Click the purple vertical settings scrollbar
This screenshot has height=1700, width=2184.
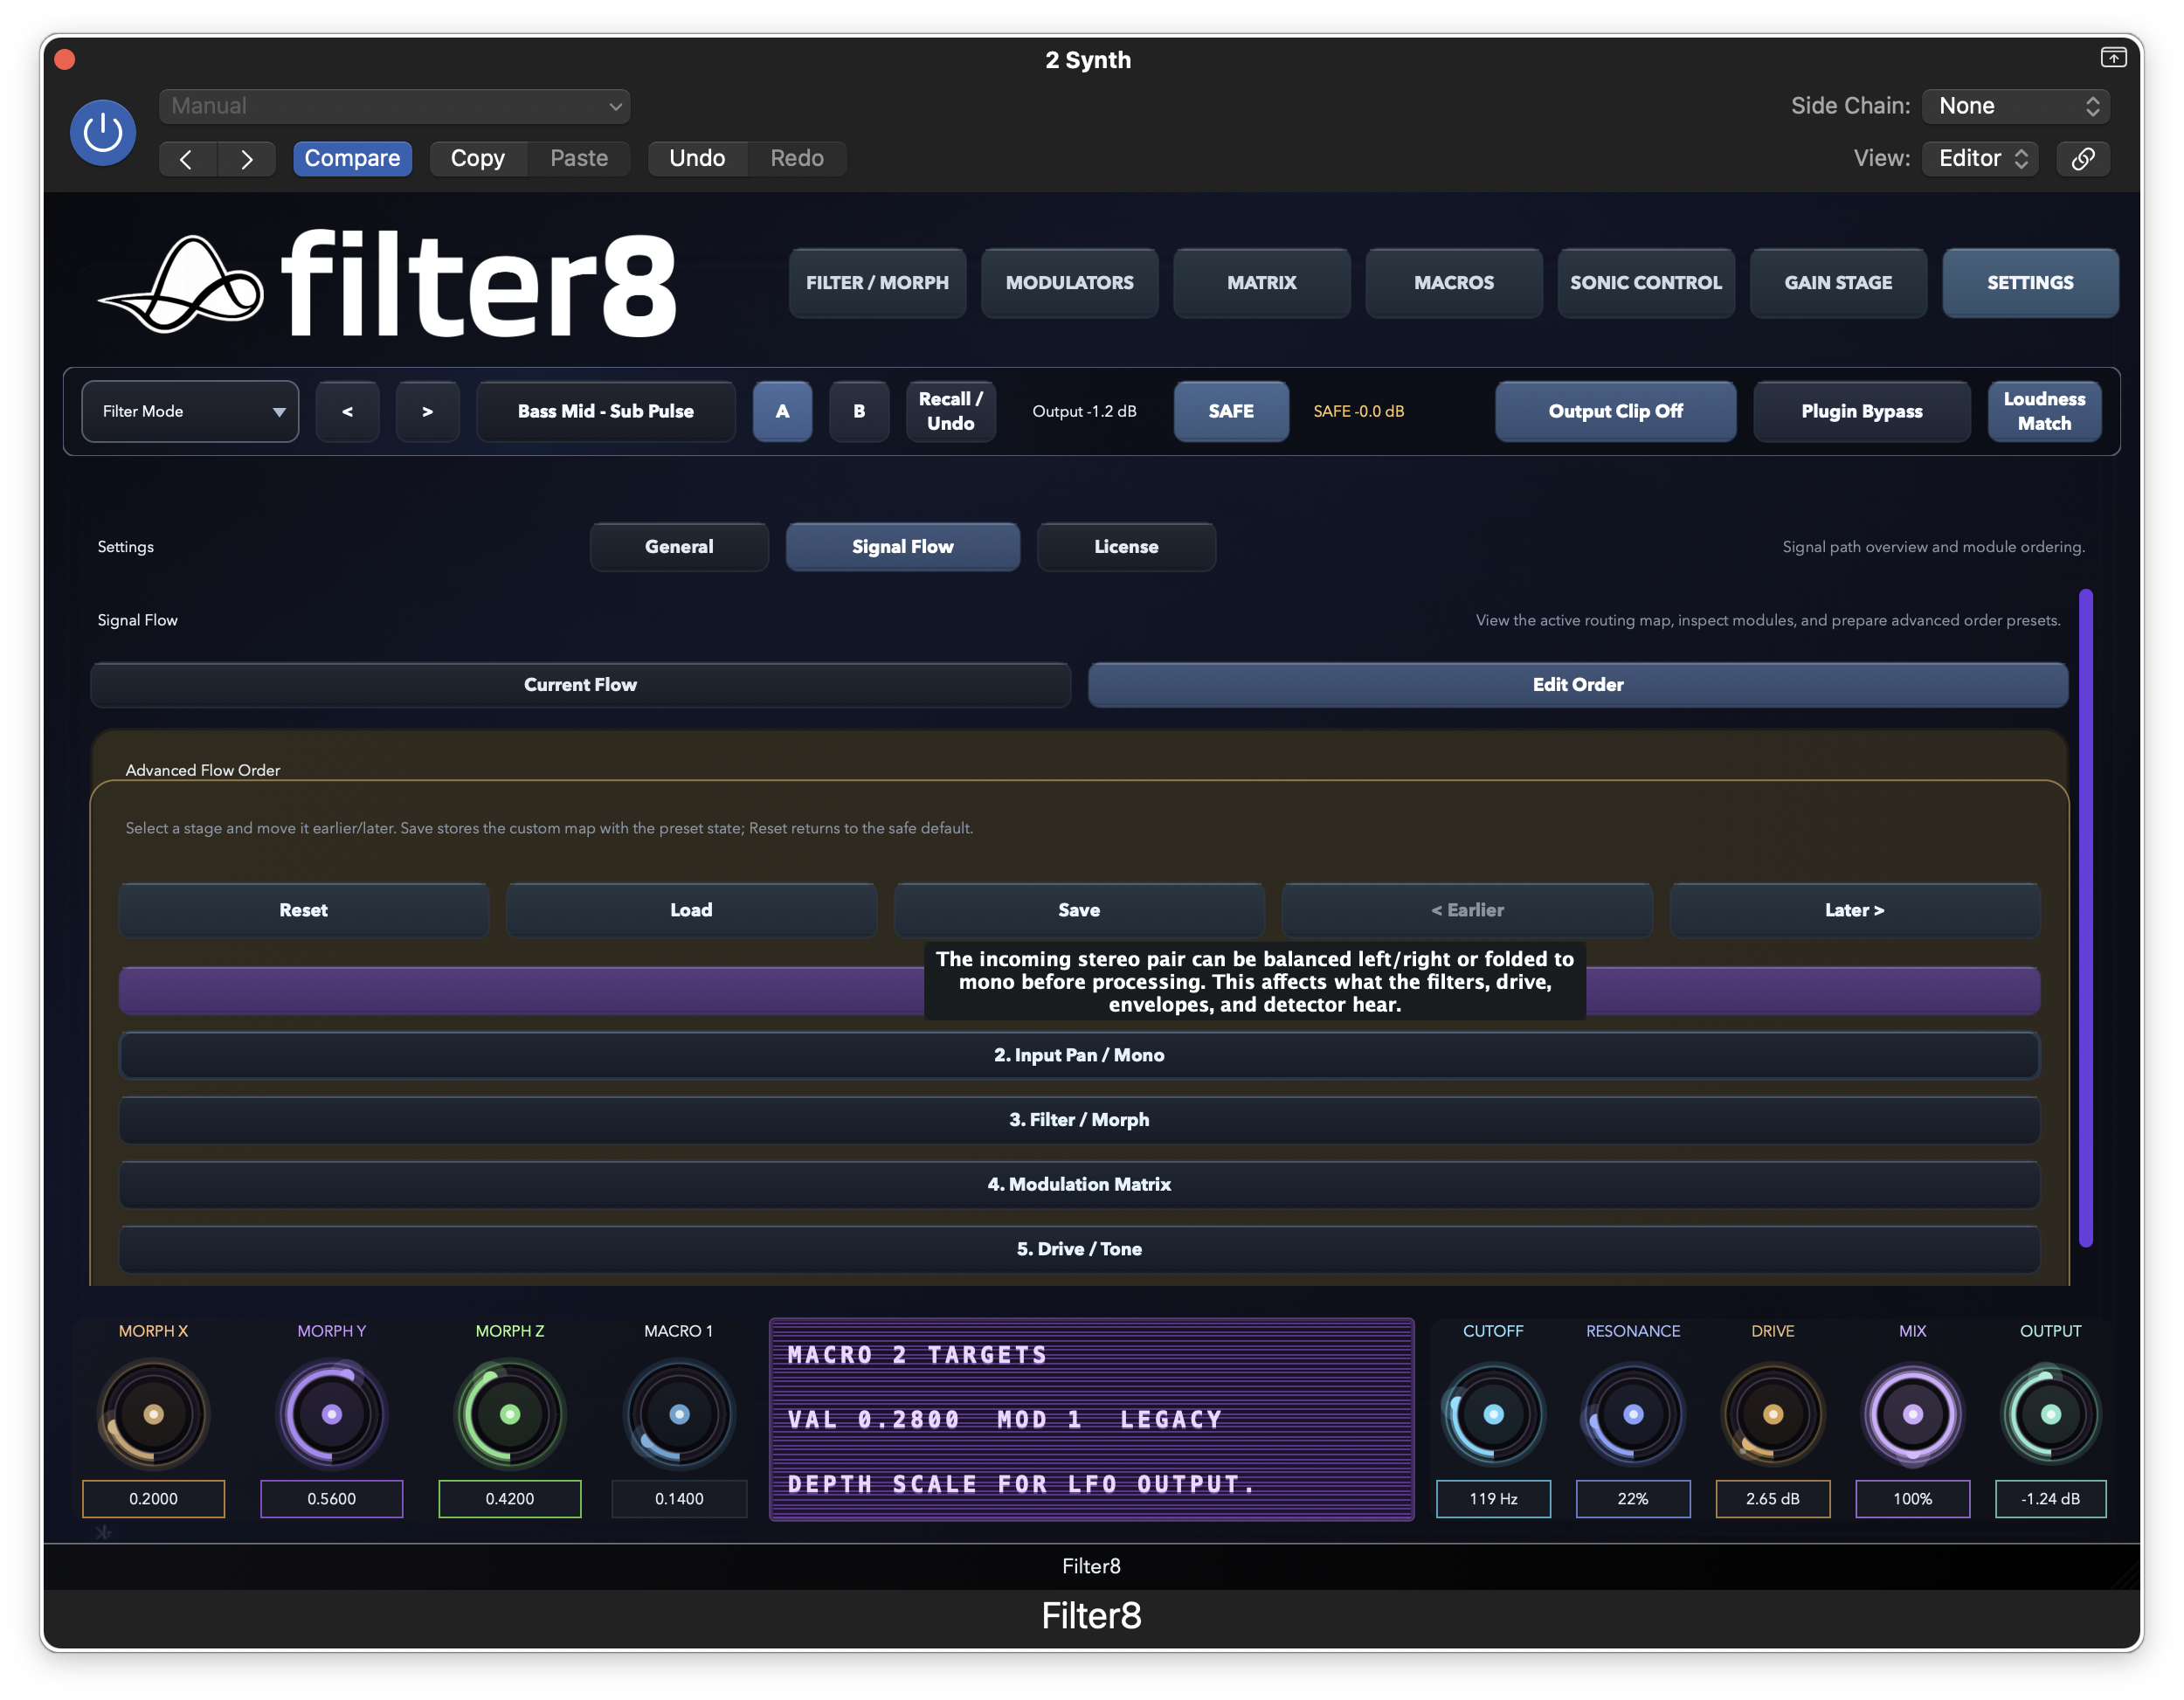pyautogui.click(x=2085, y=918)
